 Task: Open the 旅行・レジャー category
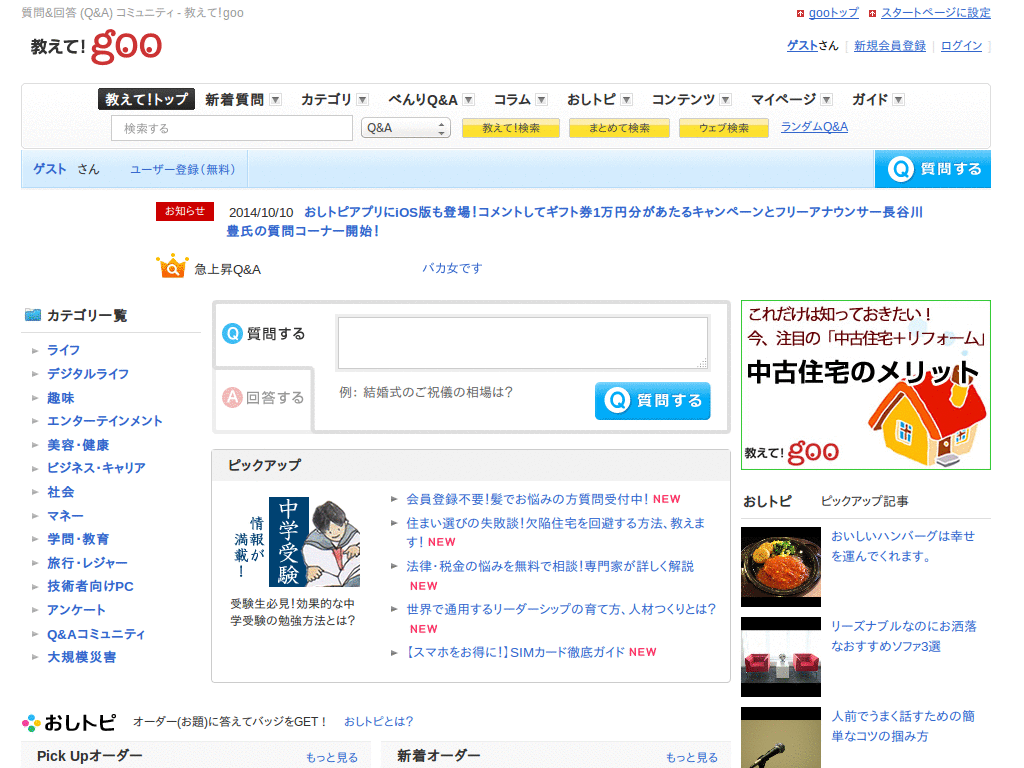[x=88, y=563]
